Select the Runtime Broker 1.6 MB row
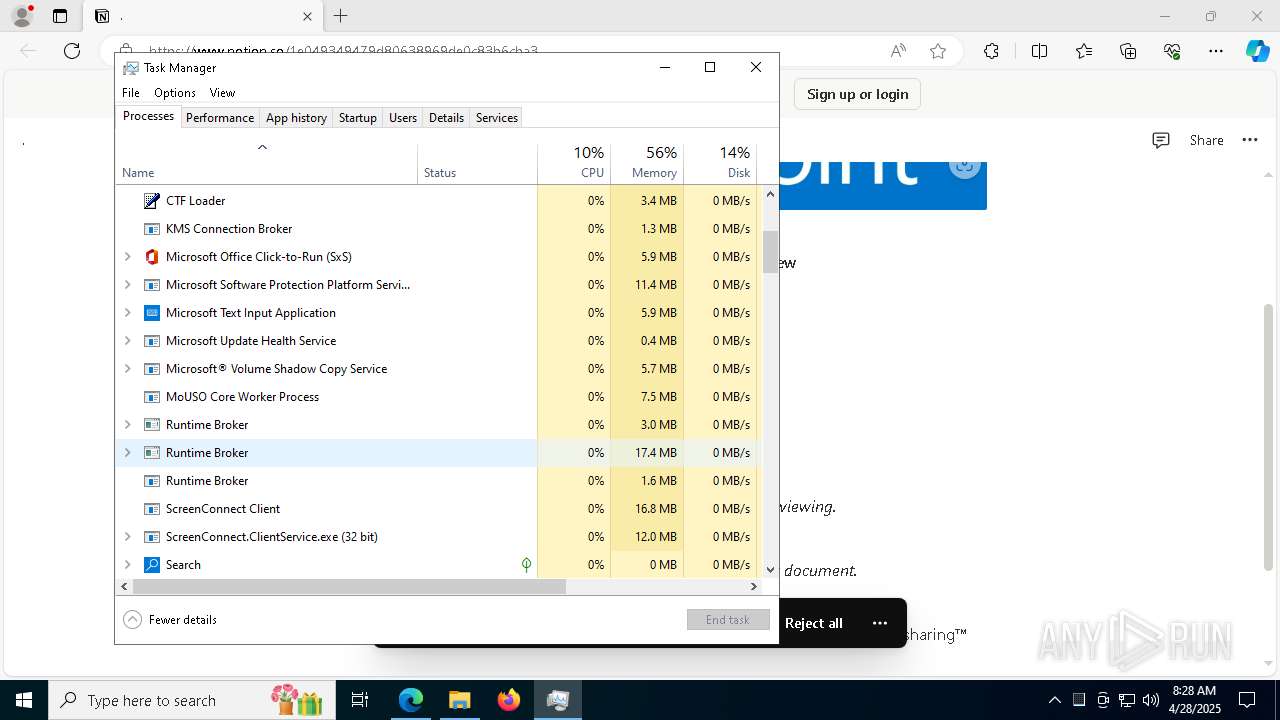 [x=436, y=481]
